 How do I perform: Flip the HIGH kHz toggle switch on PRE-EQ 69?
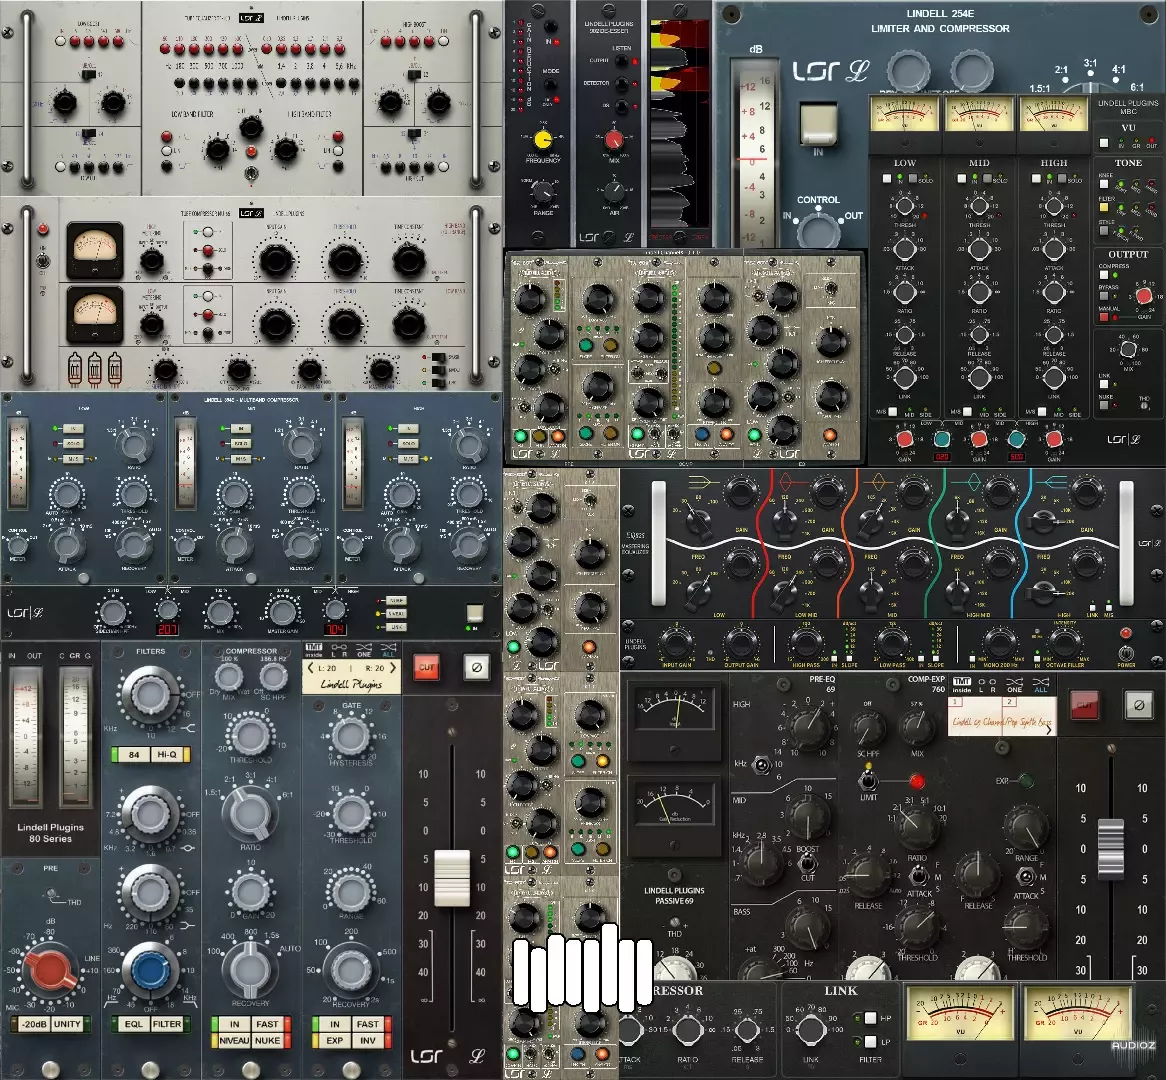point(761,764)
